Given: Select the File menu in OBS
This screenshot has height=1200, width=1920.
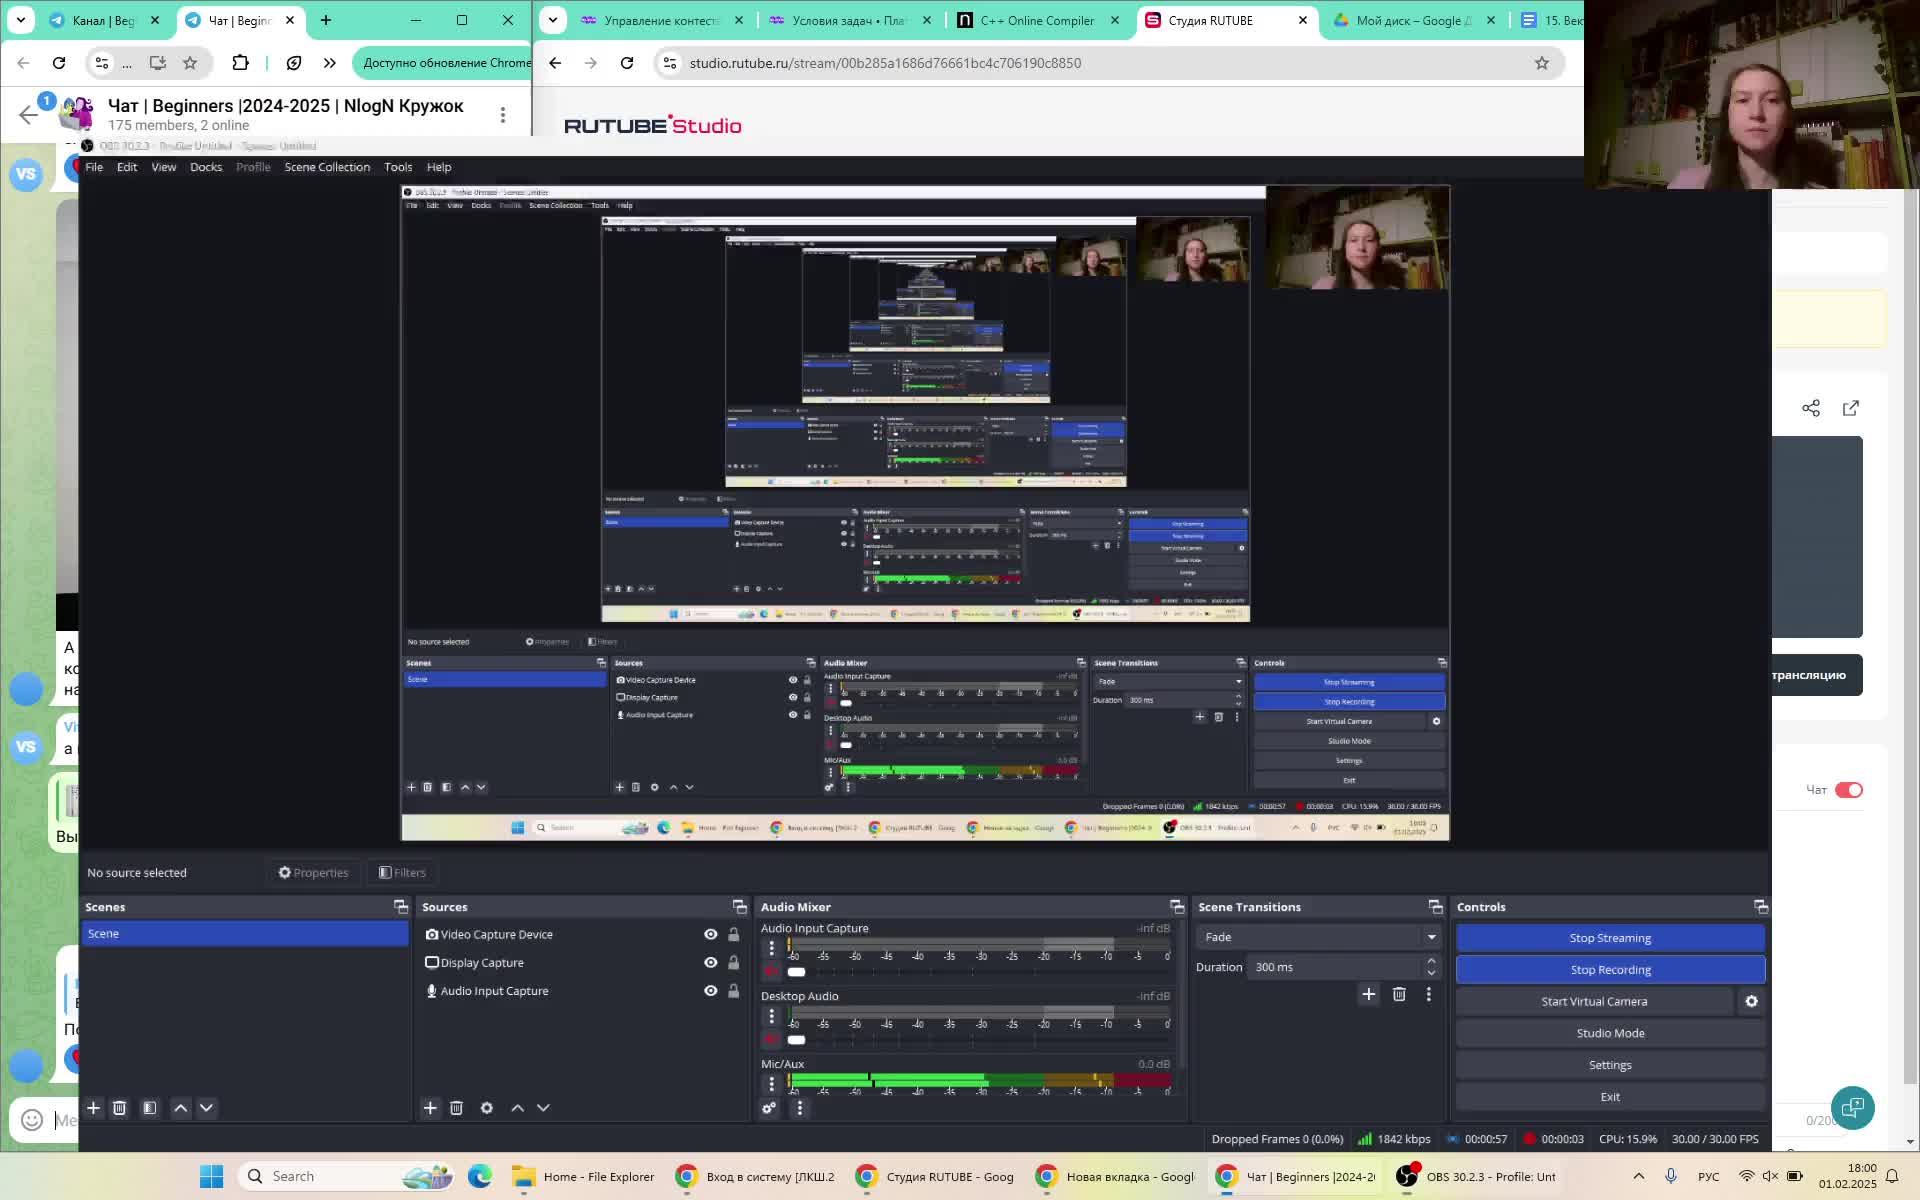Looking at the screenshot, I should pyautogui.click(x=93, y=167).
